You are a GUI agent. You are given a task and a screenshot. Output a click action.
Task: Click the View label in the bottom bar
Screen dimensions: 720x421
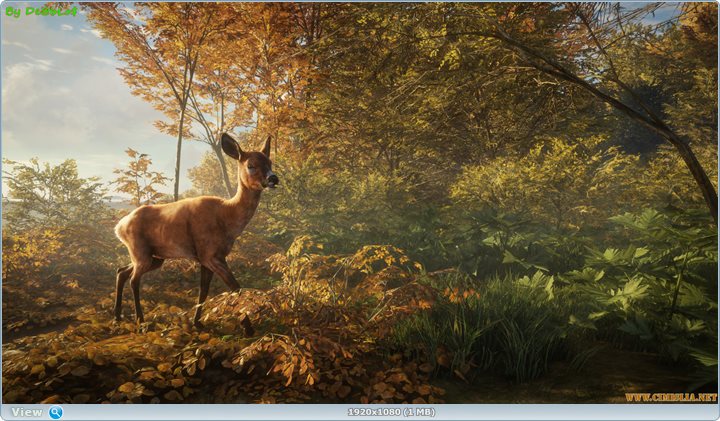pos(27,412)
